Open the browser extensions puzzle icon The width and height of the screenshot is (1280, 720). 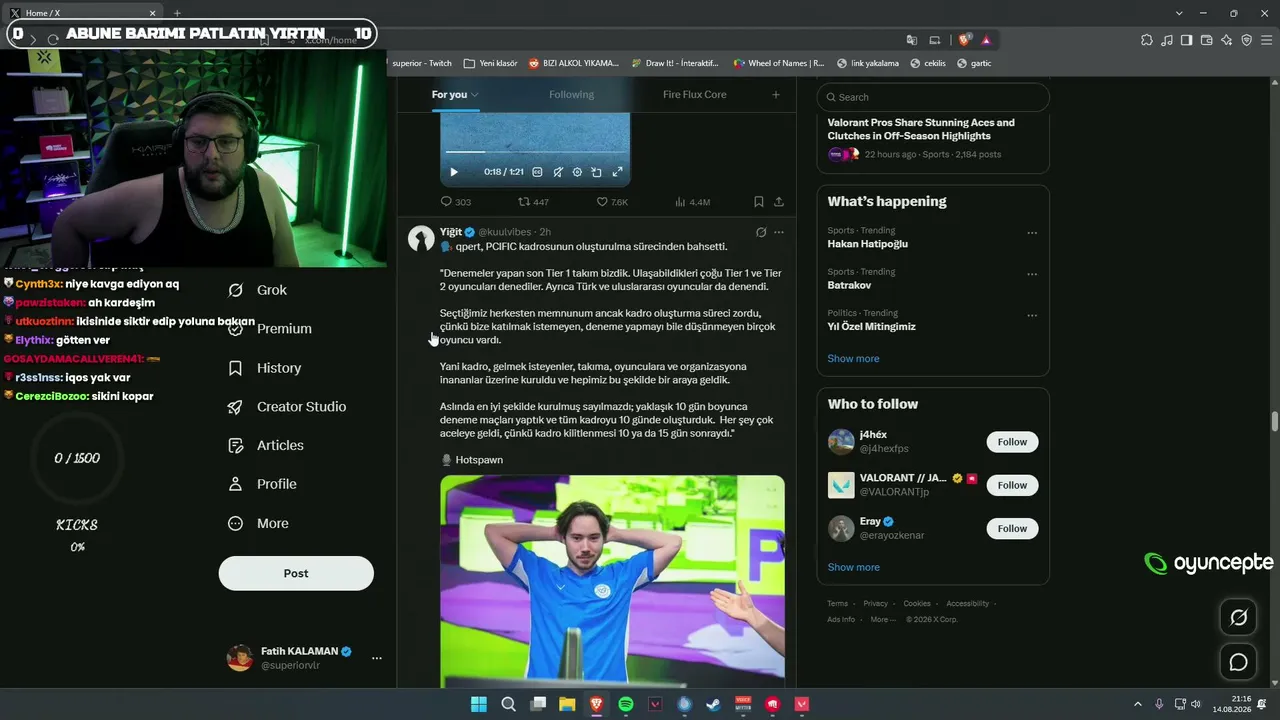(x=1146, y=40)
